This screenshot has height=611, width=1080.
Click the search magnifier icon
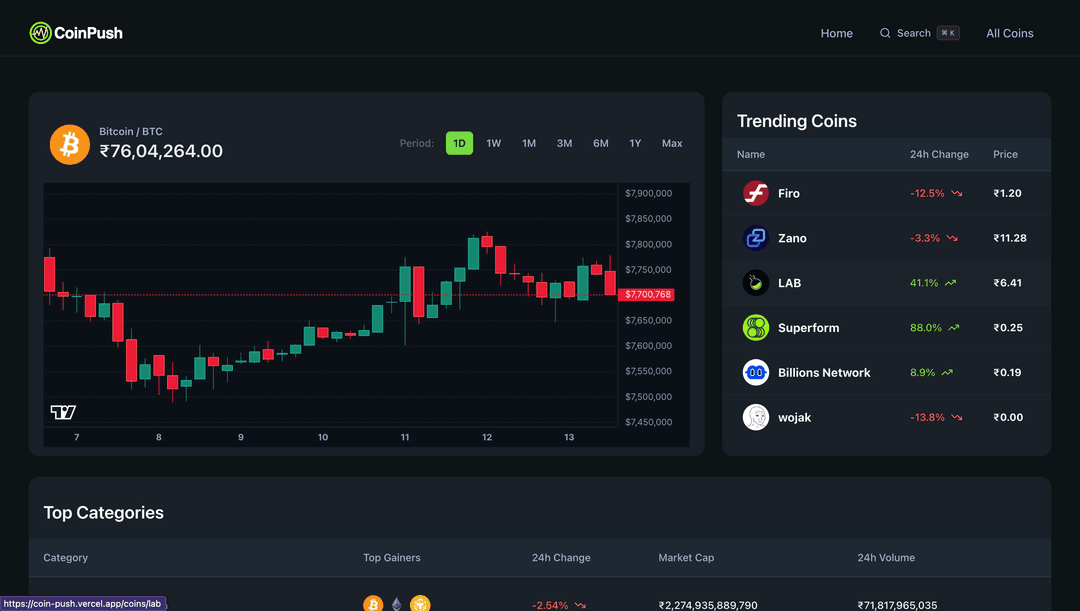(x=885, y=33)
